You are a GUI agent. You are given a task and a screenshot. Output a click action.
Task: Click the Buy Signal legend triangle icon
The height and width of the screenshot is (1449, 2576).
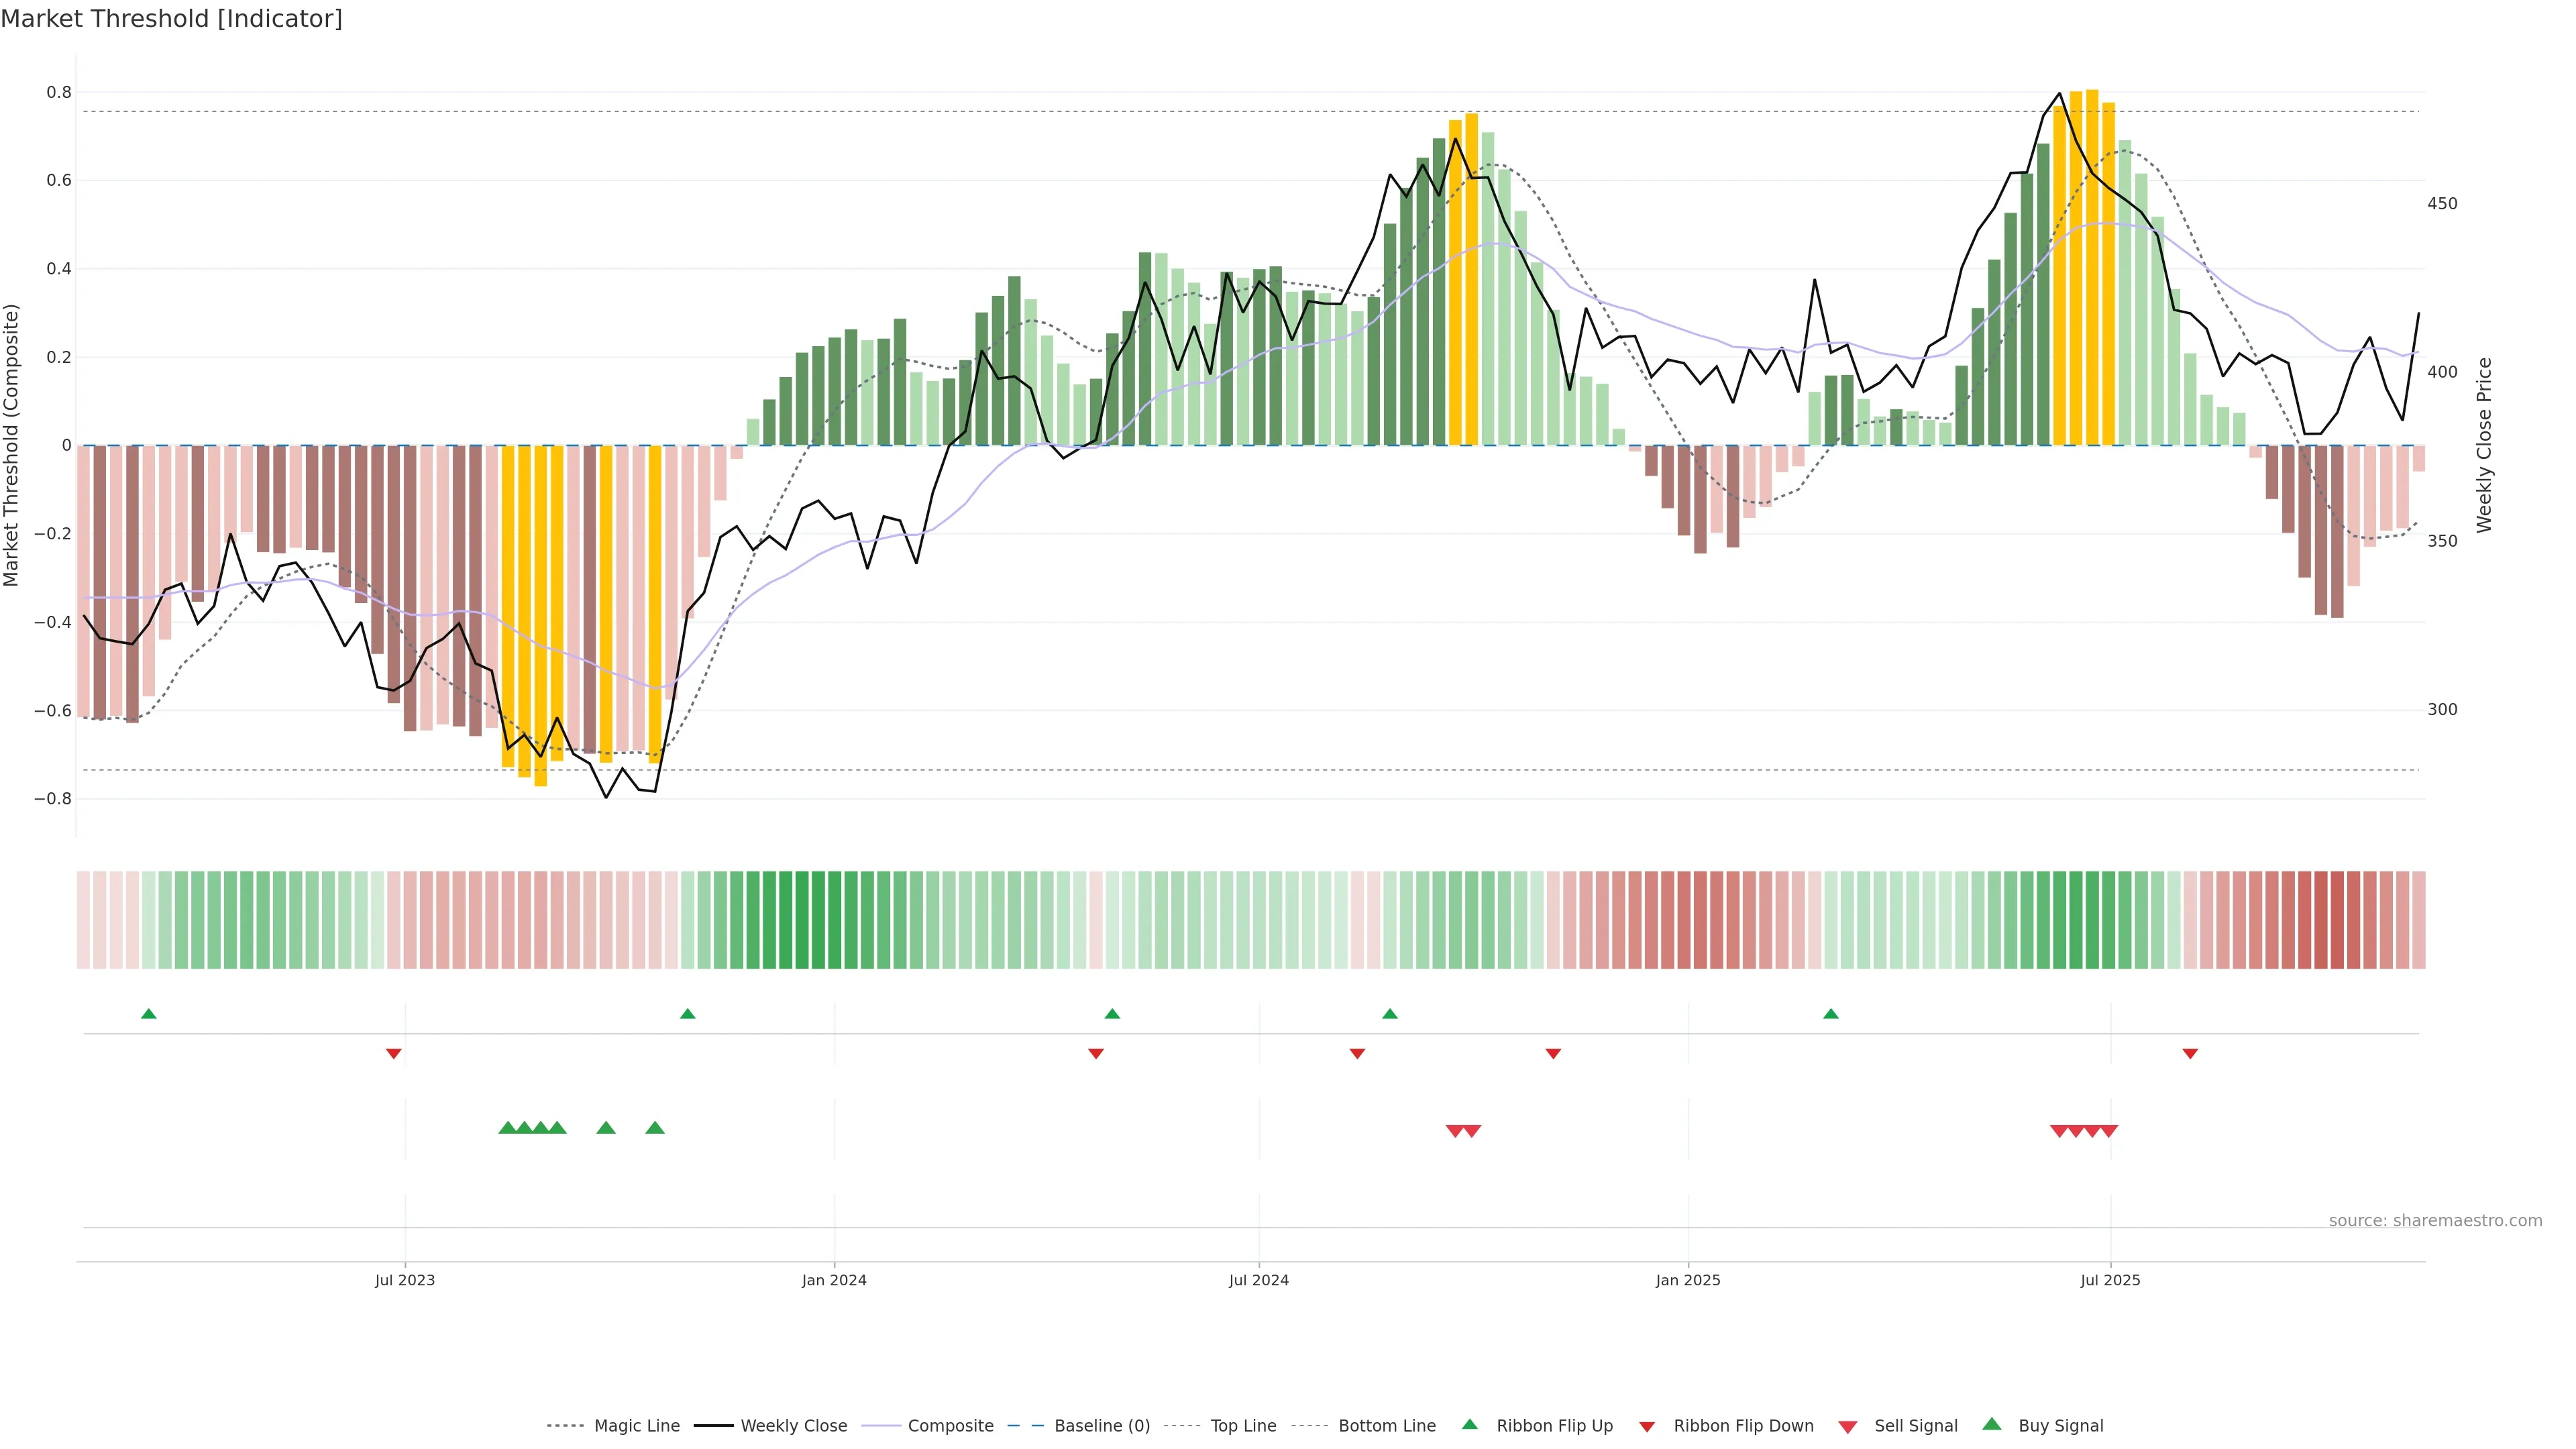pyautogui.click(x=1991, y=1424)
